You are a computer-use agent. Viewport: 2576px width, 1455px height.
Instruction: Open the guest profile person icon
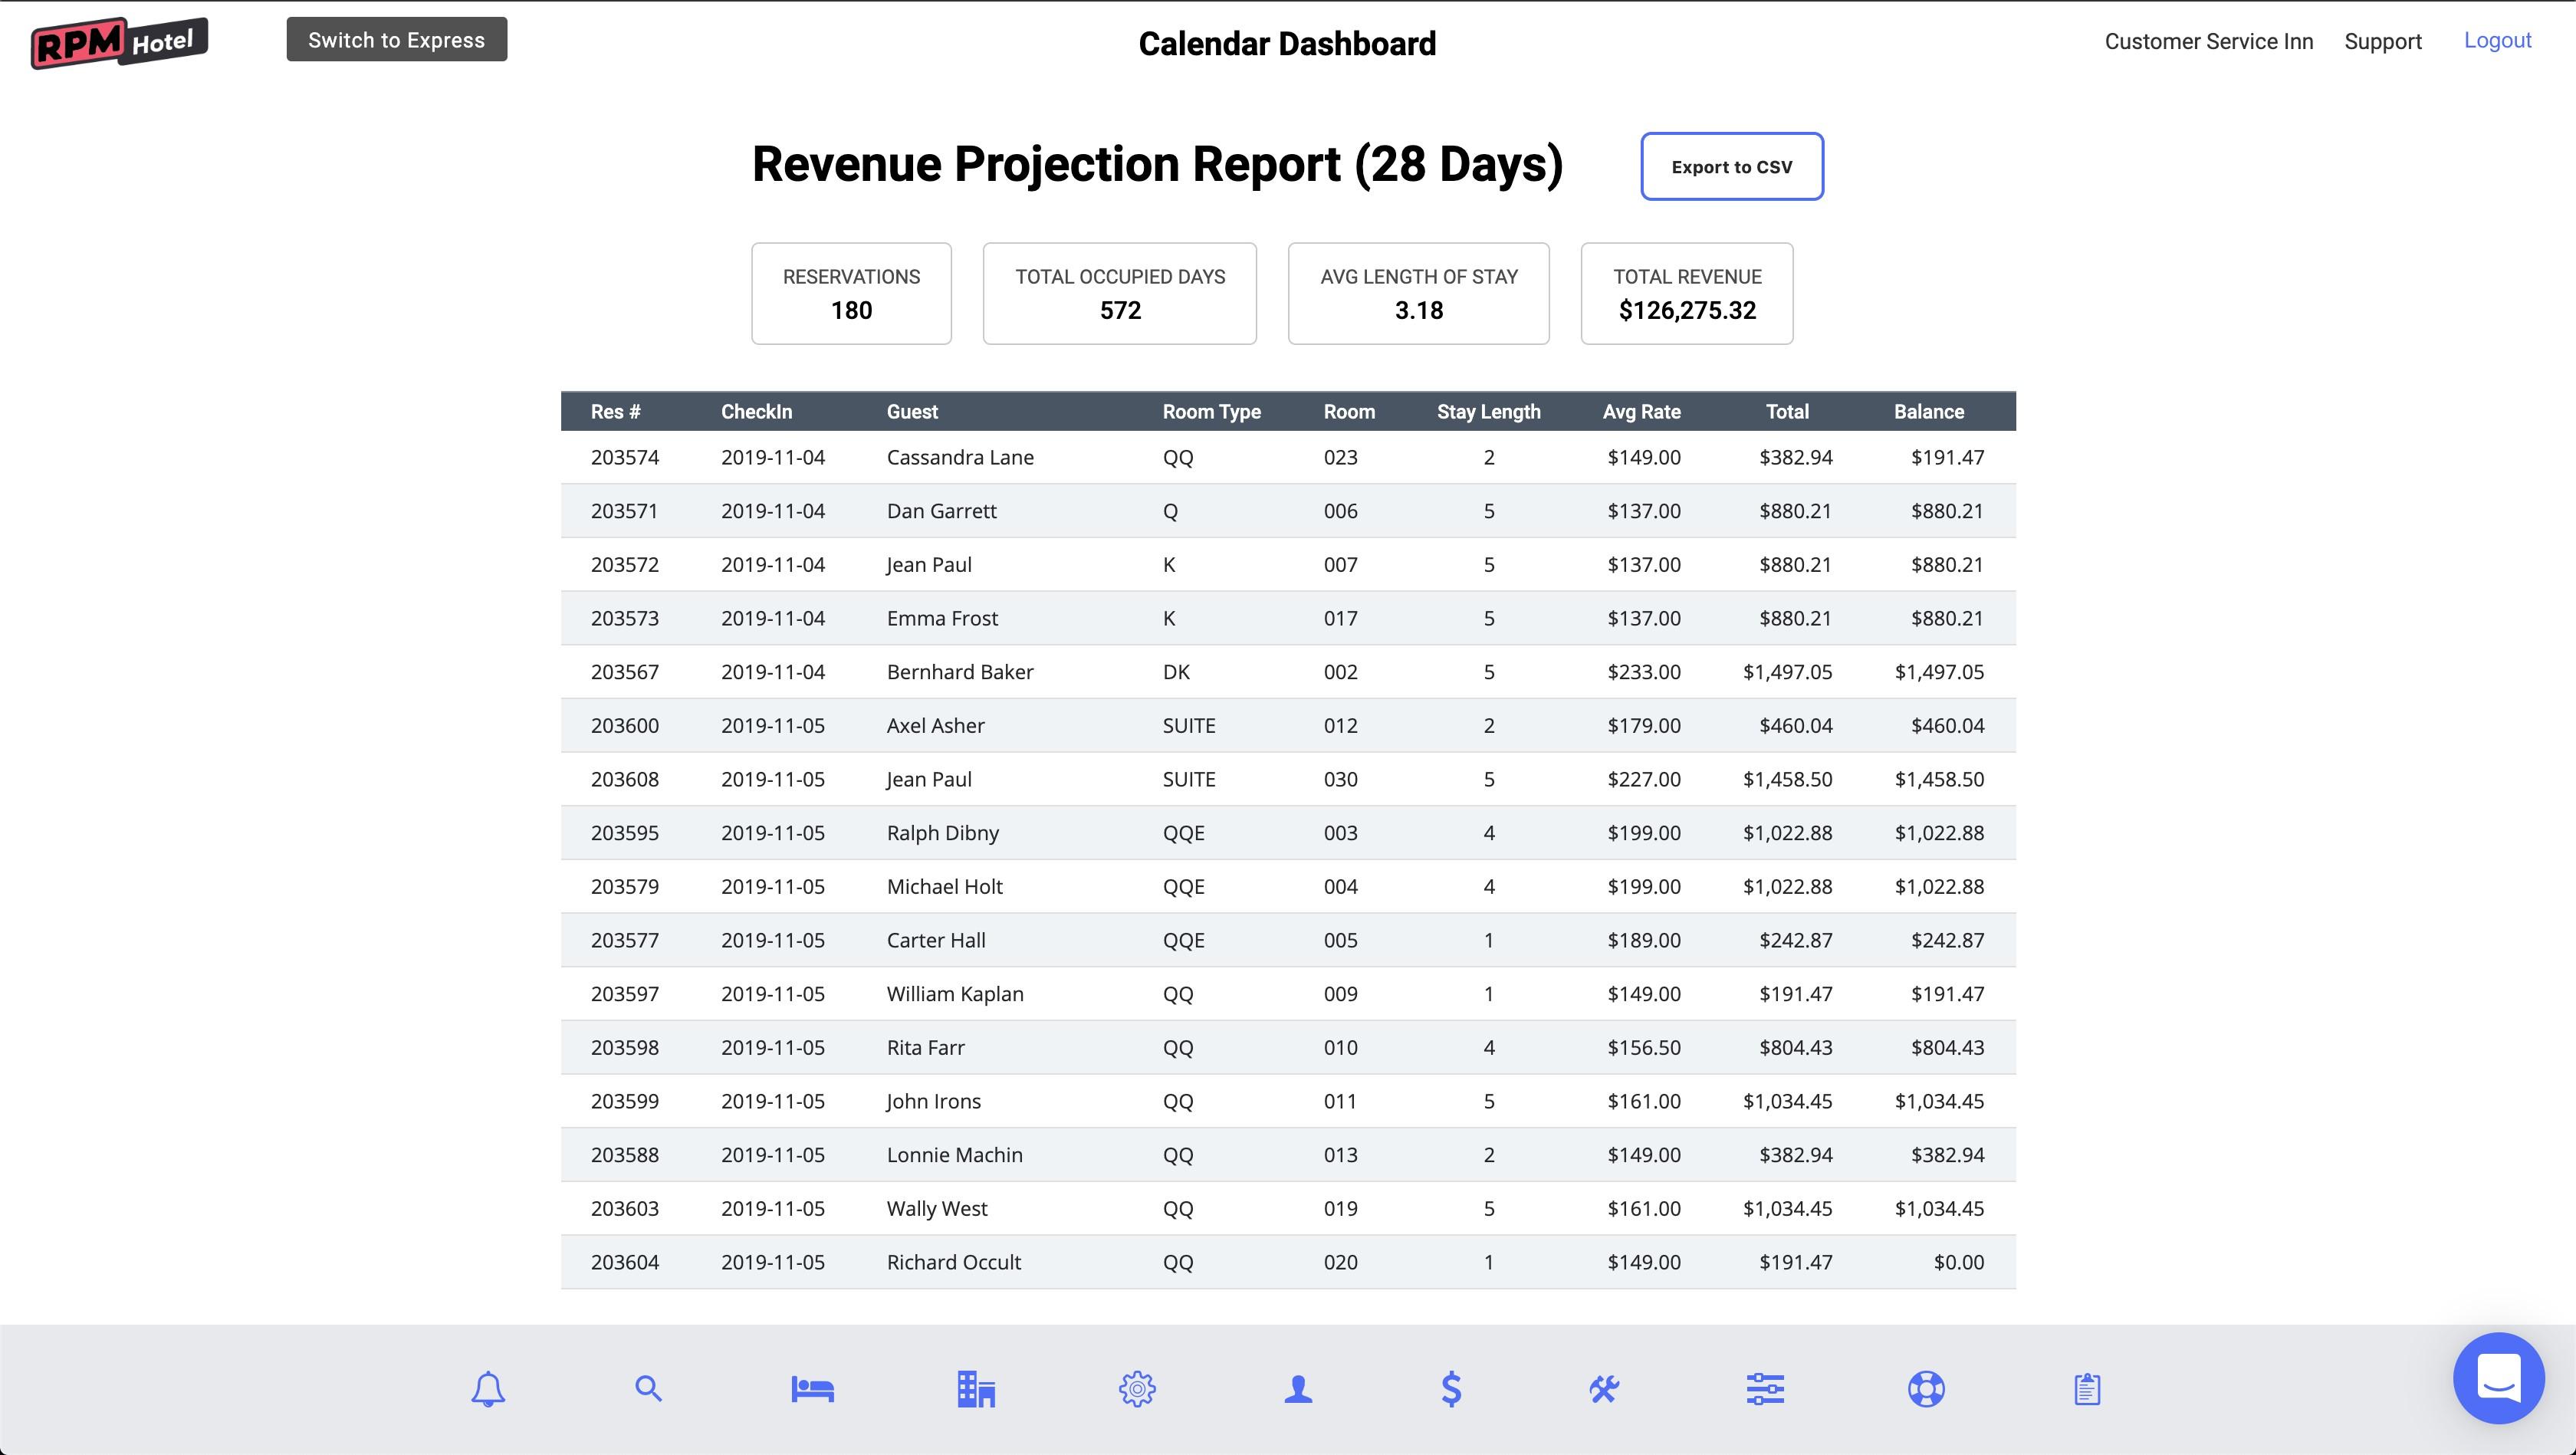pos(1298,1389)
